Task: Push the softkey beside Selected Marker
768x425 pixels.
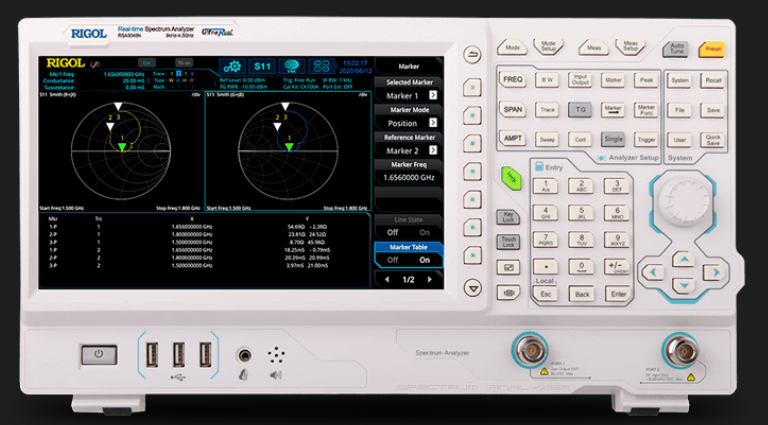Action: pyautogui.click(x=472, y=88)
